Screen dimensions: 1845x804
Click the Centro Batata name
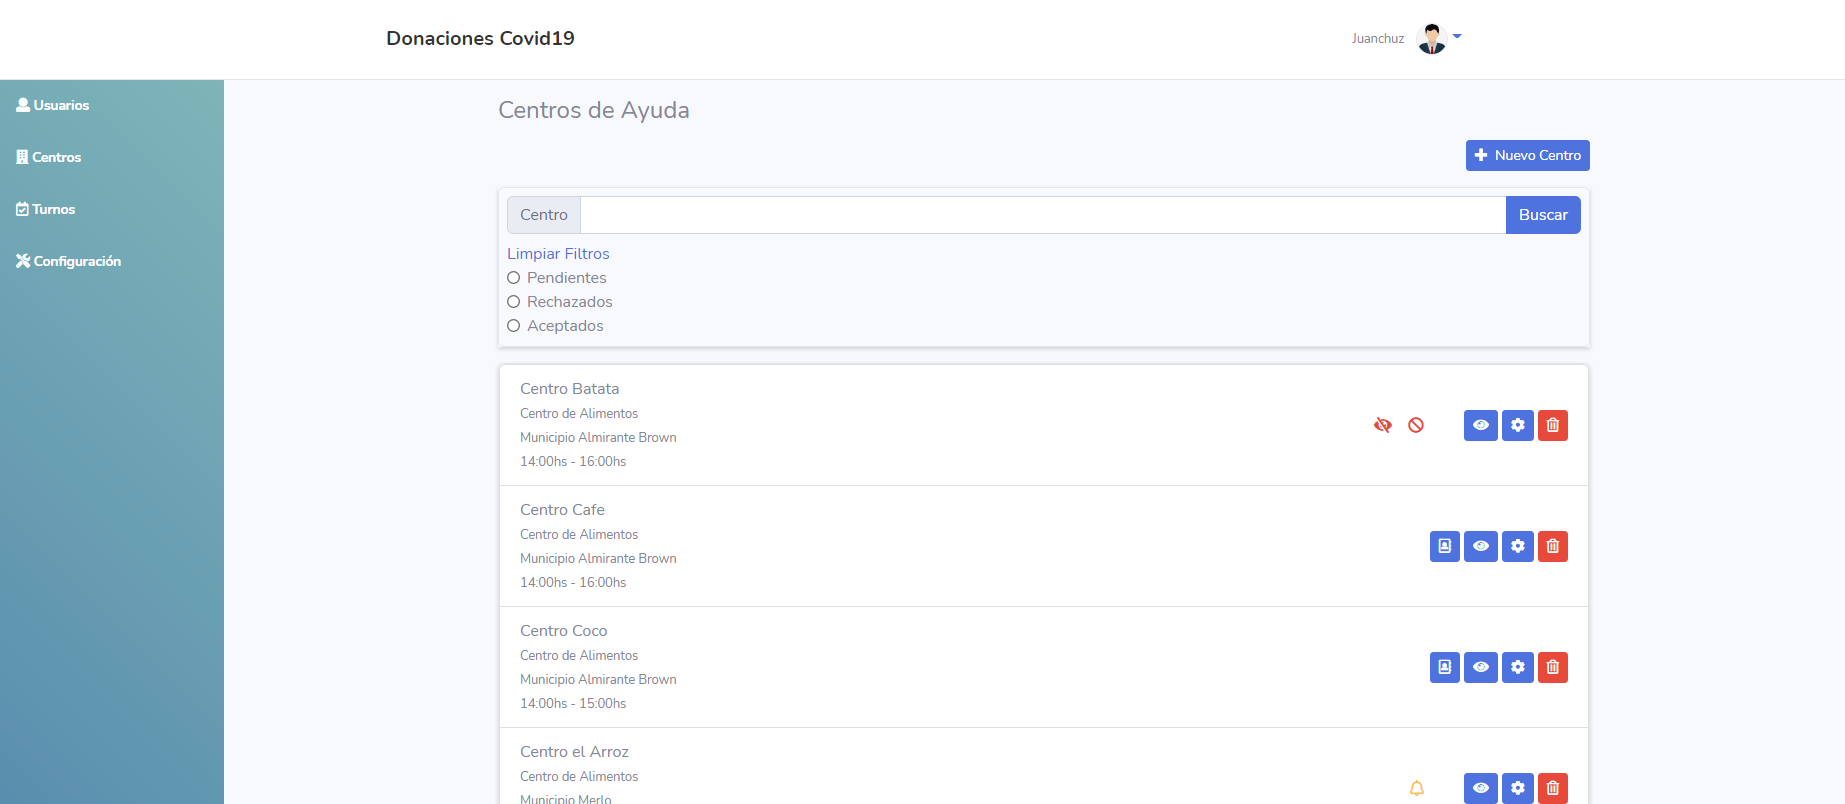click(569, 389)
